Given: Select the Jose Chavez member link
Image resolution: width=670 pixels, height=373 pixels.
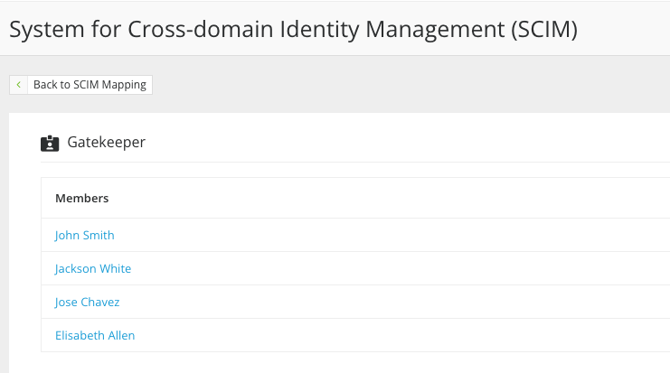Looking at the screenshot, I should [87, 302].
